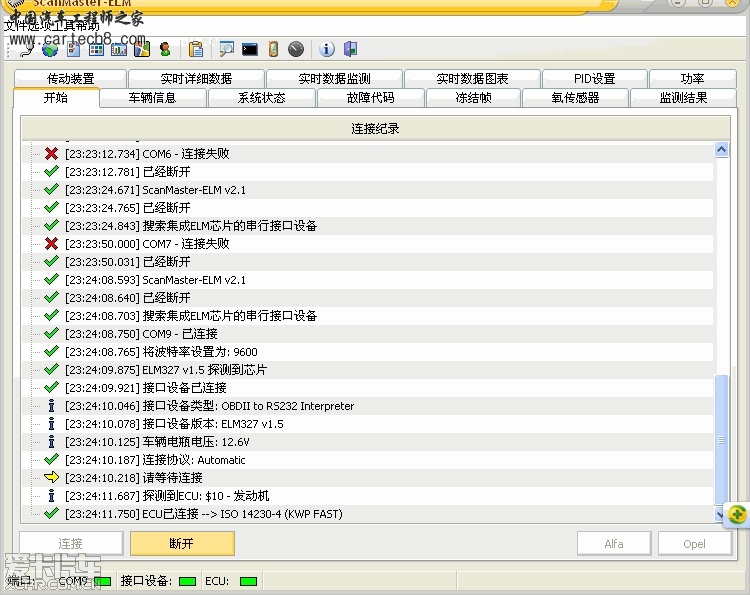Switch to the 实时数据监测 tab
The image size is (750, 595).
click(334, 78)
